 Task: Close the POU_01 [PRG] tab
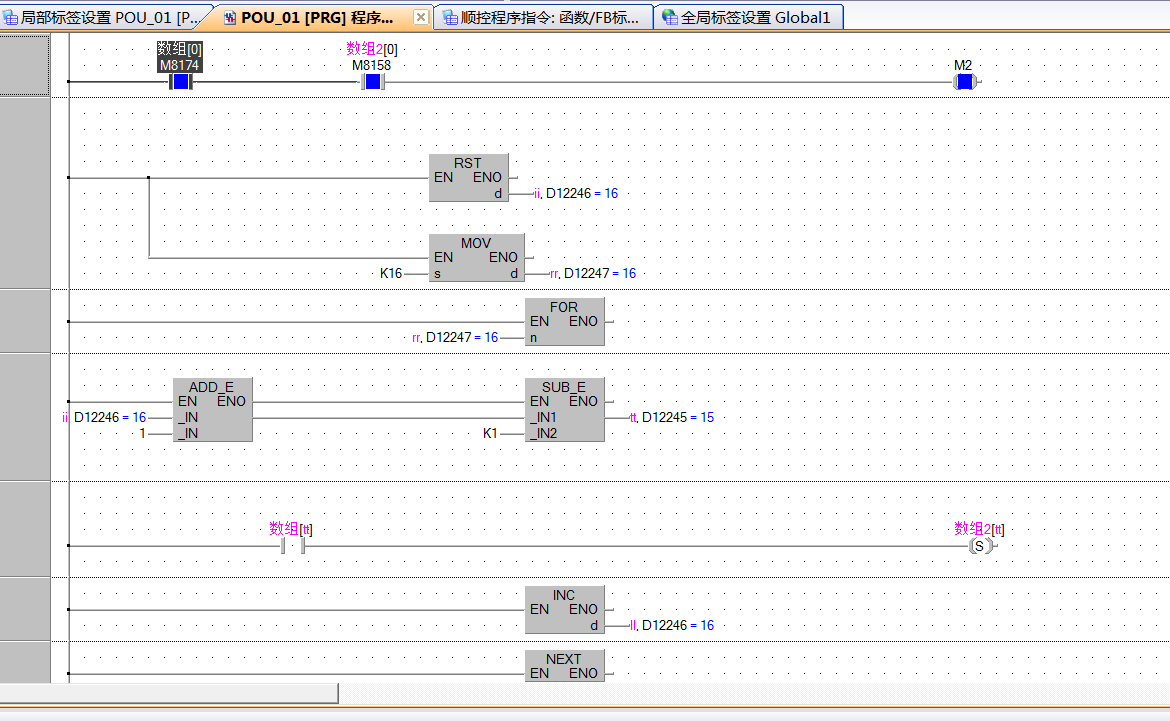[x=421, y=17]
